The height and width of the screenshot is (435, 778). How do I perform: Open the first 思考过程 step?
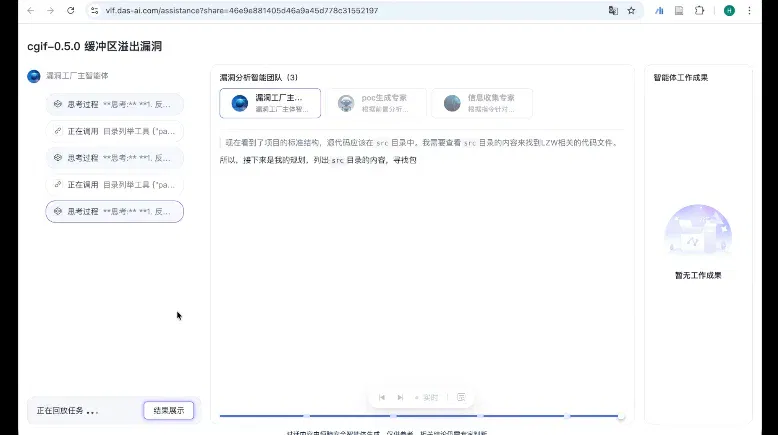click(115, 104)
